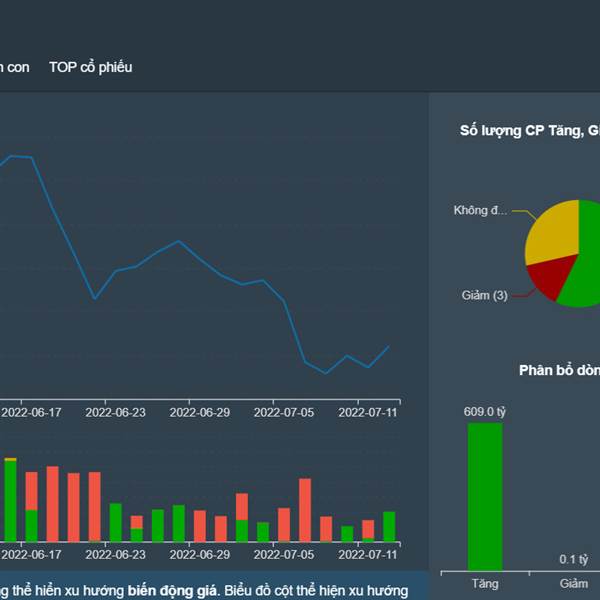Click the "Phân bổ dòn..." chart title

(559, 370)
